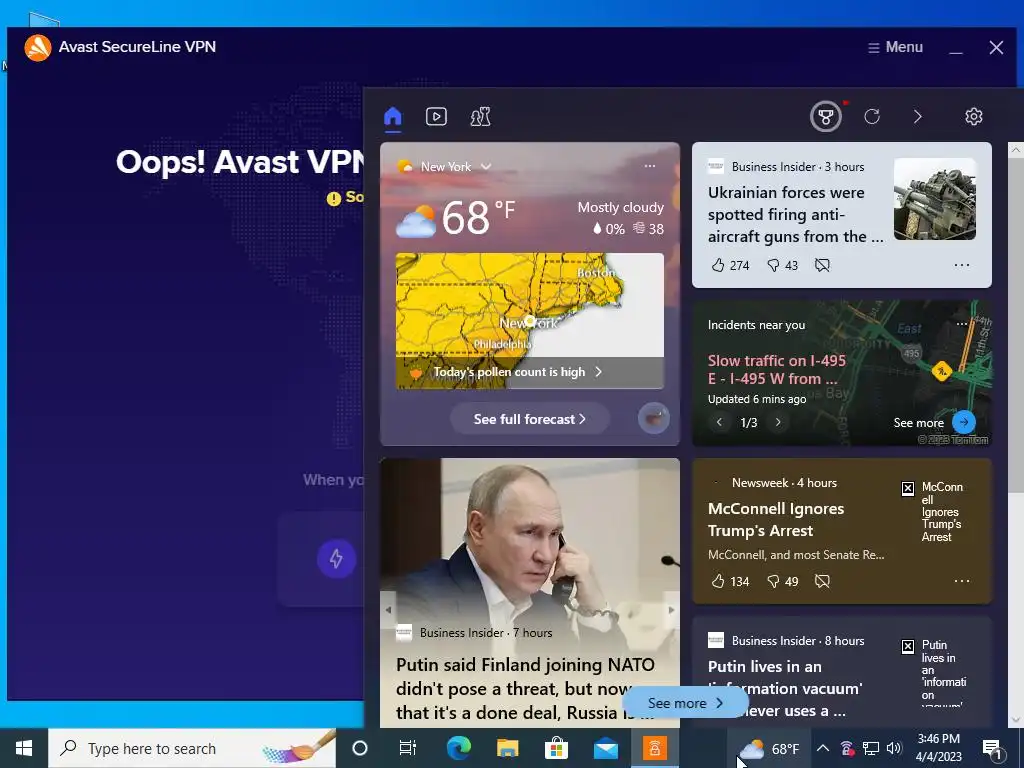
Task: Like the McConnell article
Action: coord(730,581)
